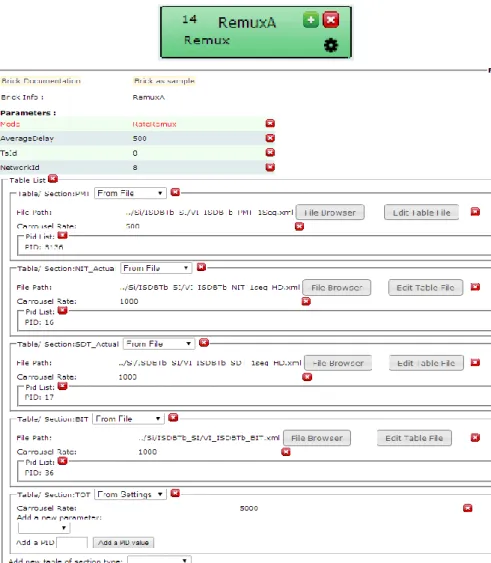This screenshot has height=563, width=491.
Task: Delete the BIT table section
Action: (173, 418)
